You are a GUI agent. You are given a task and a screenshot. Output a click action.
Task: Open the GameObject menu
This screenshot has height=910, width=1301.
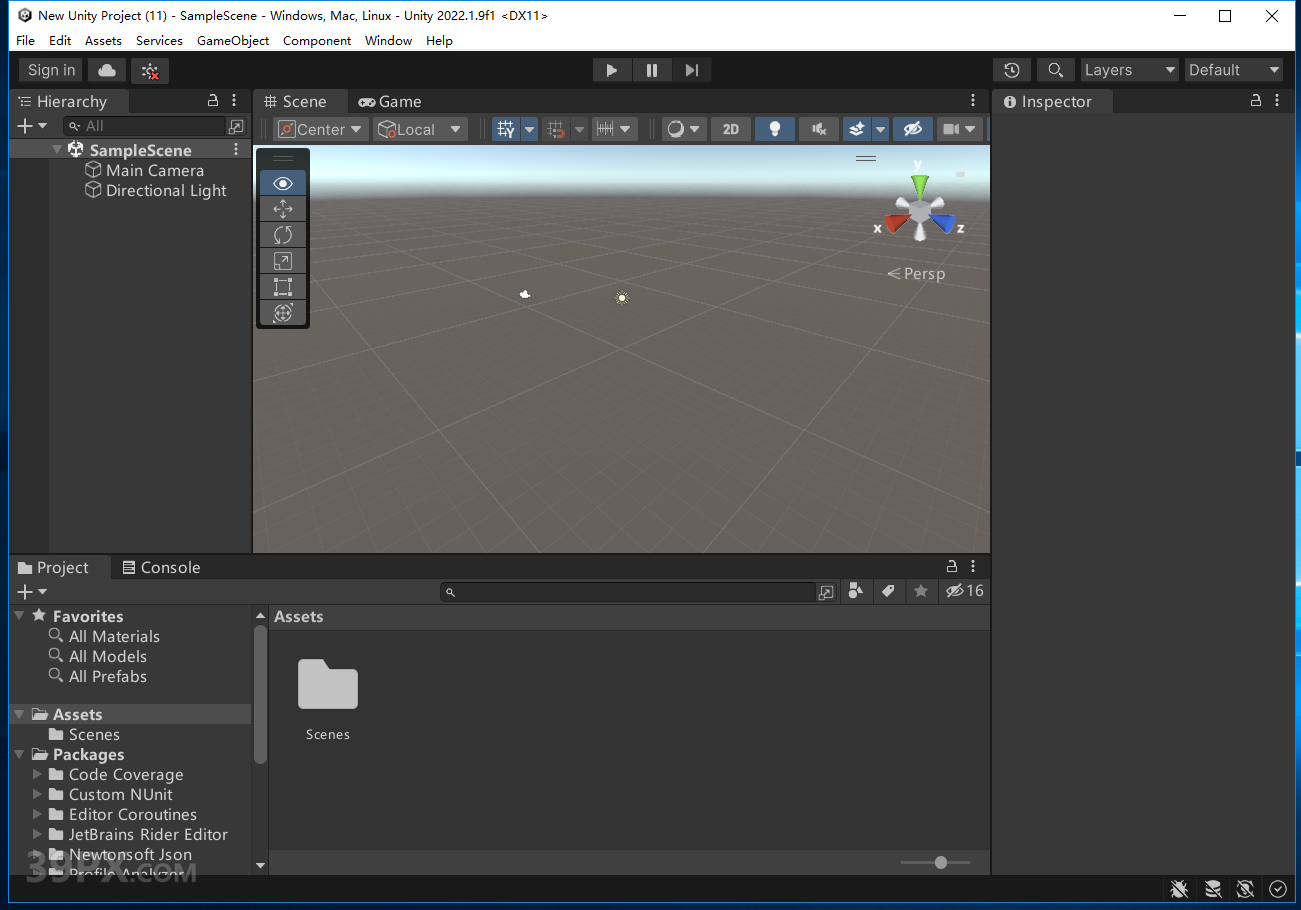tap(233, 41)
